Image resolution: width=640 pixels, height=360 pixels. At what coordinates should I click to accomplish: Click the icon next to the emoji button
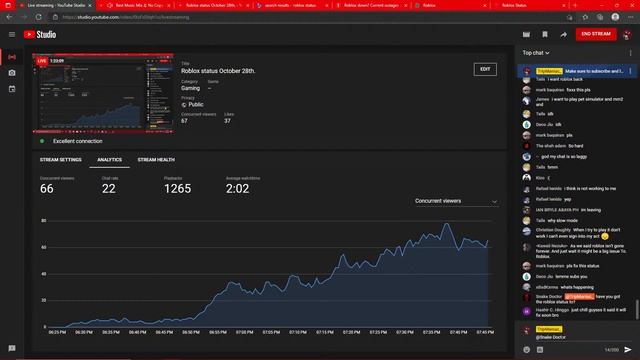(x=540, y=349)
